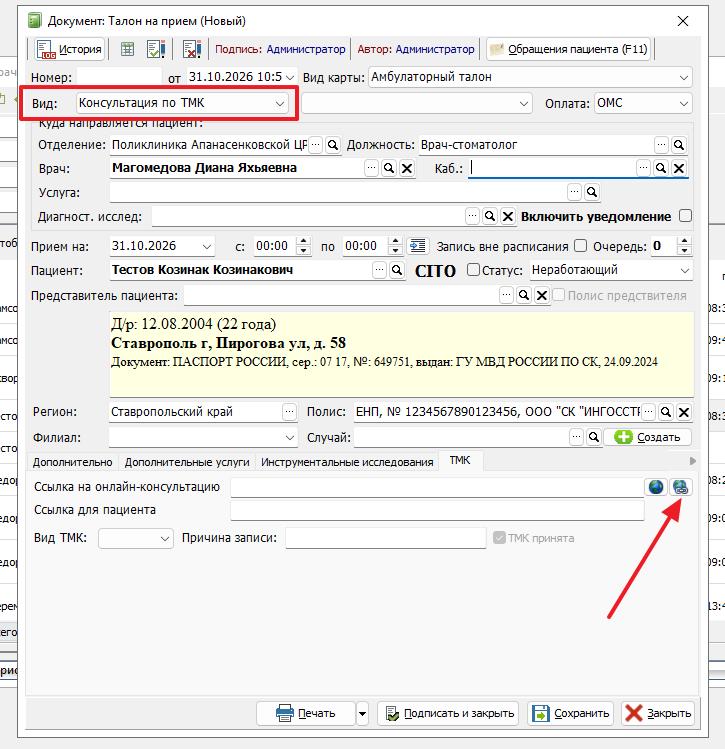Generate consultation link with globe-chain icon
The width and height of the screenshot is (725, 749).
click(681, 487)
